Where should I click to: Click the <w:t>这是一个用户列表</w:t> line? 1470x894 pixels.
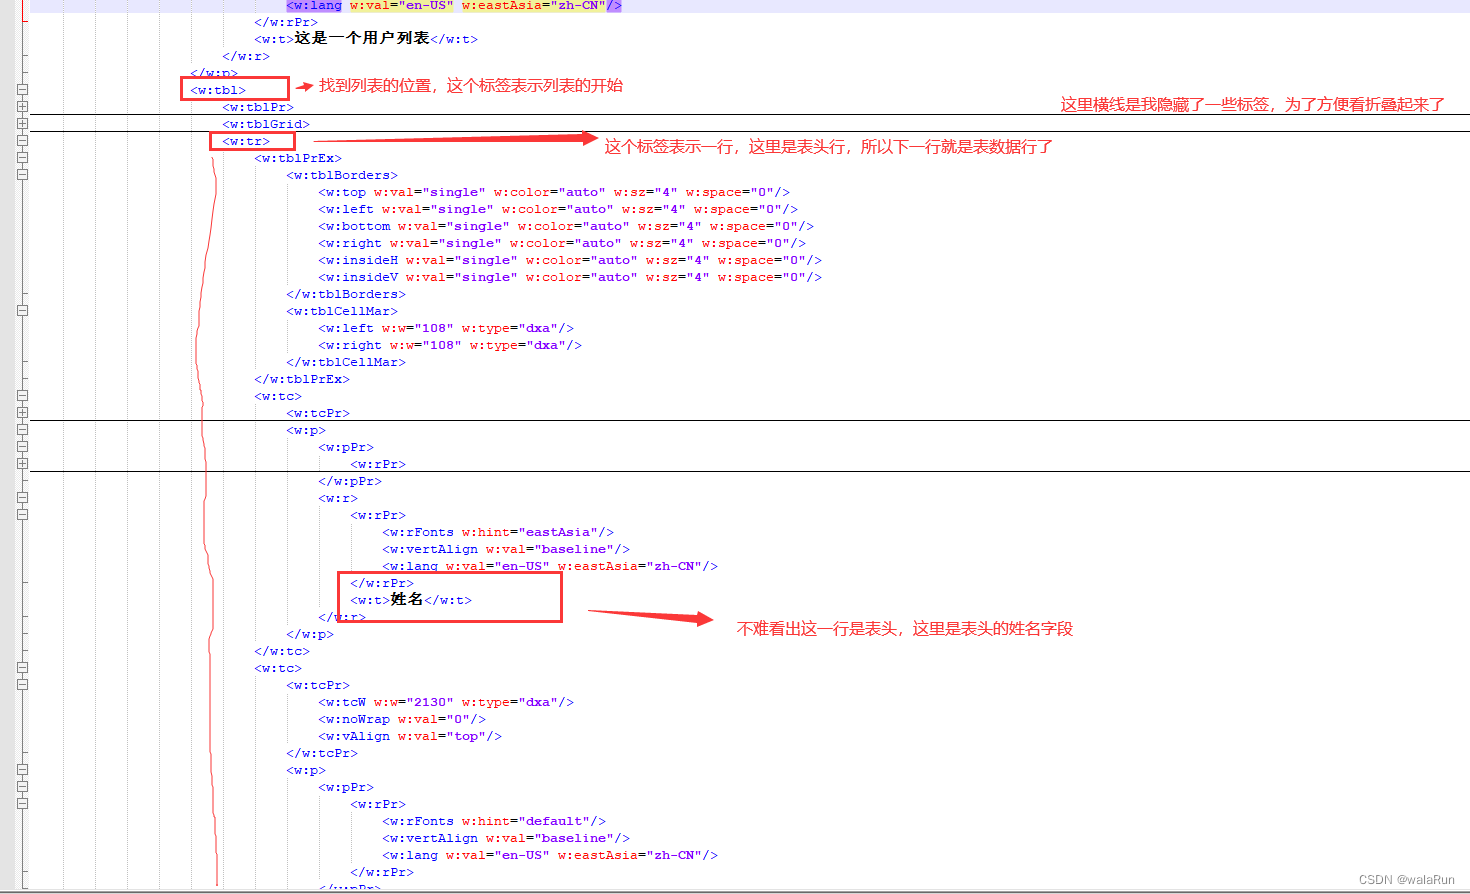(x=366, y=39)
